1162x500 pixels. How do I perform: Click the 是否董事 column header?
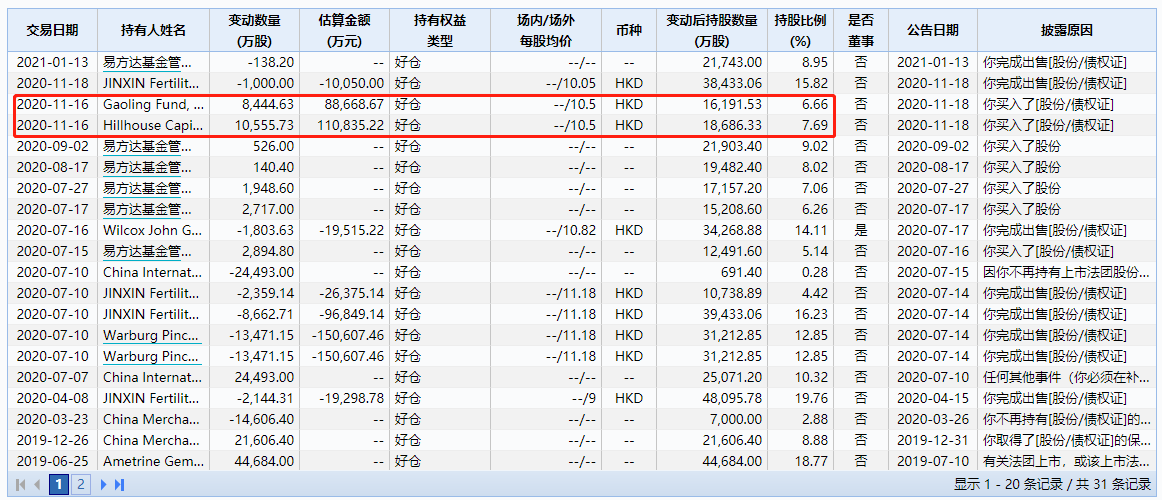pyautogui.click(x=860, y=30)
